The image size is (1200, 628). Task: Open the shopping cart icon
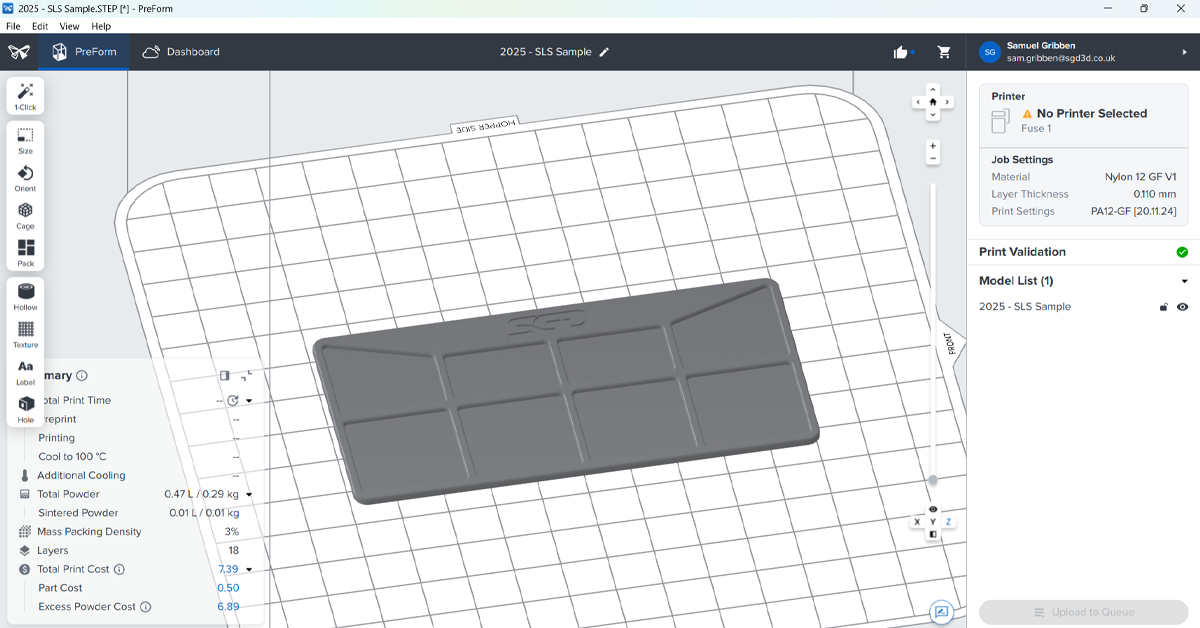pos(943,52)
